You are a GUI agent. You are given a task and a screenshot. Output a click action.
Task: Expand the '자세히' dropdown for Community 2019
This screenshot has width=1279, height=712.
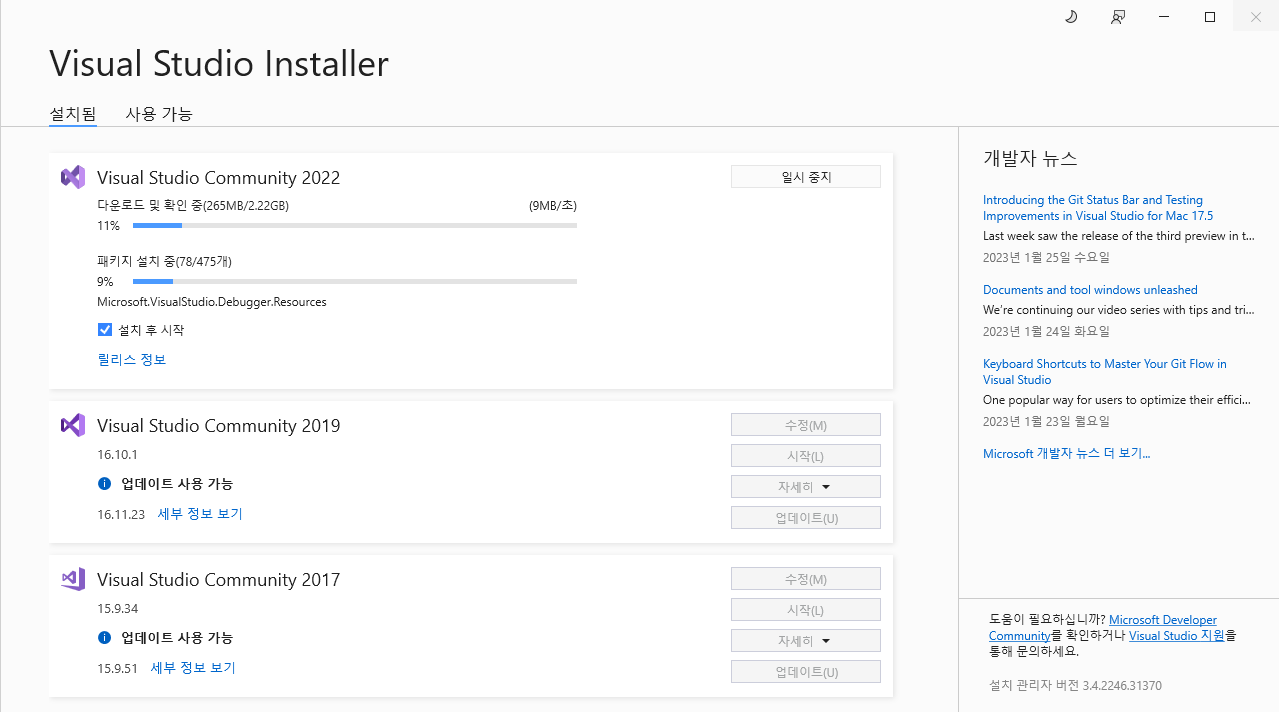point(805,487)
